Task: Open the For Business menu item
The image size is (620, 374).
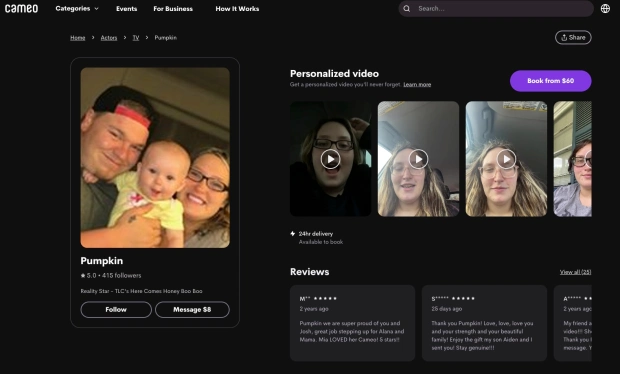Action: [x=173, y=9]
